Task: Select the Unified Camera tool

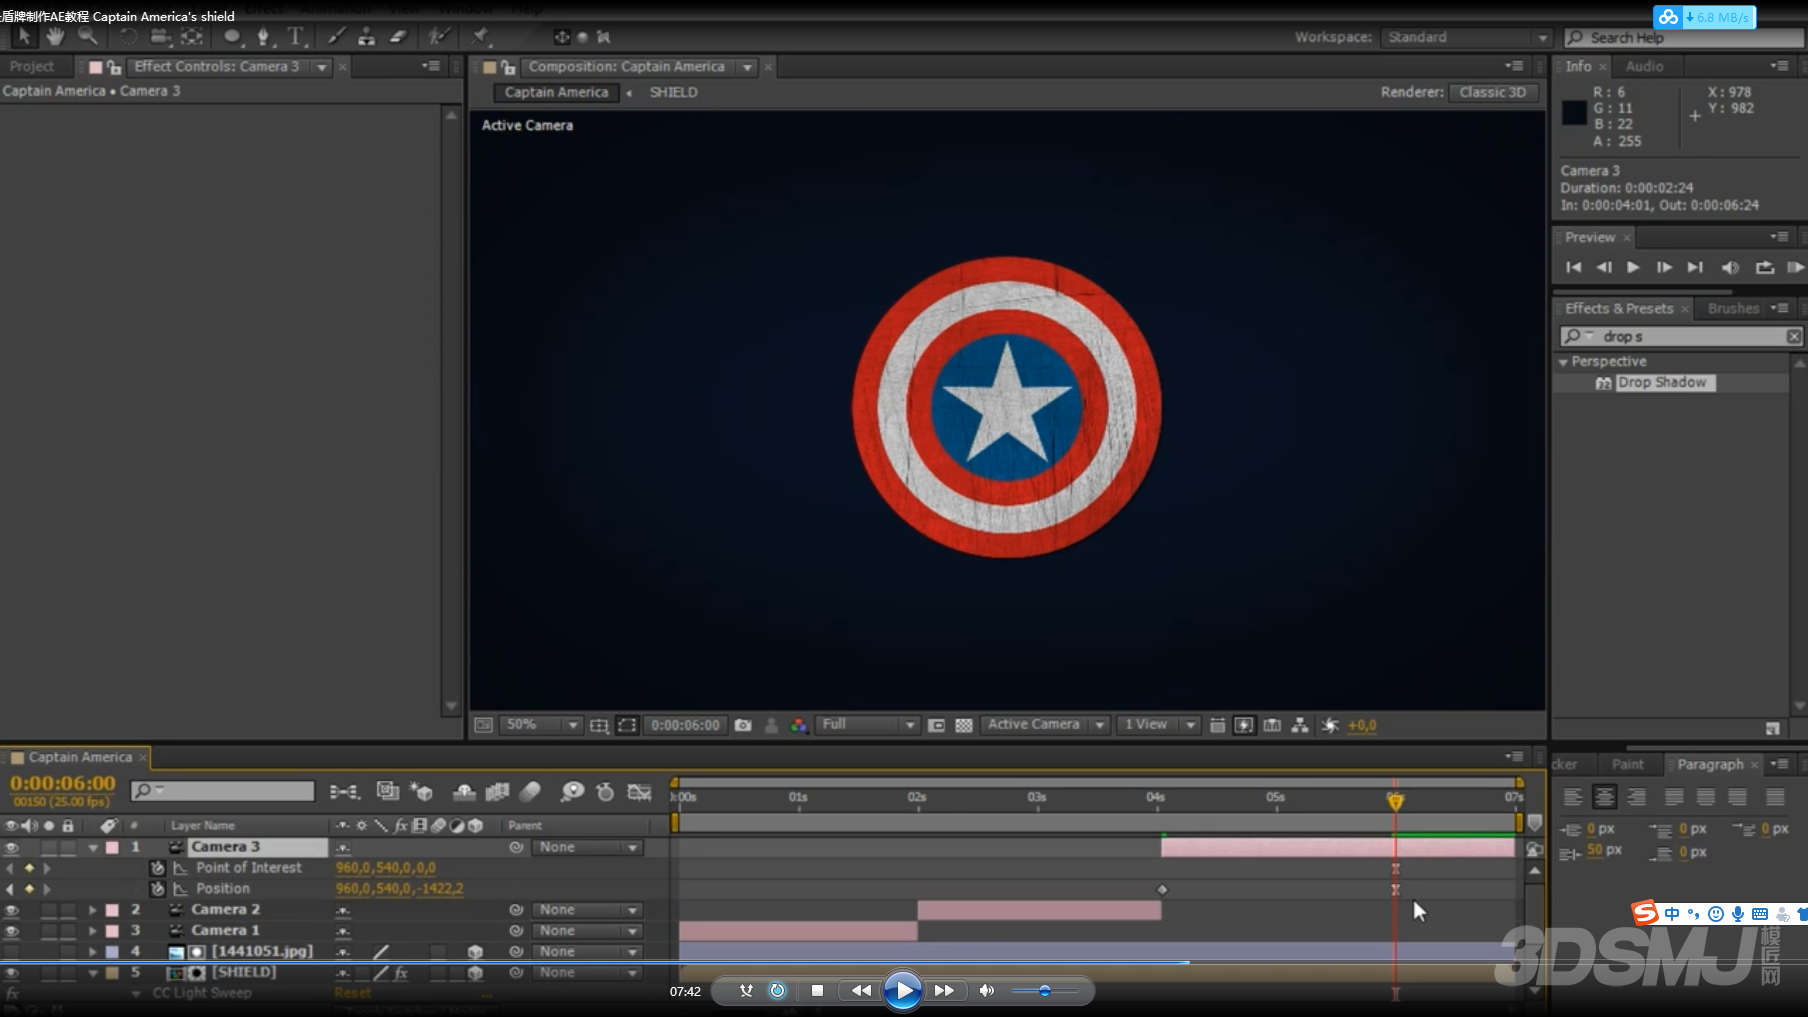Action: [x=160, y=37]
